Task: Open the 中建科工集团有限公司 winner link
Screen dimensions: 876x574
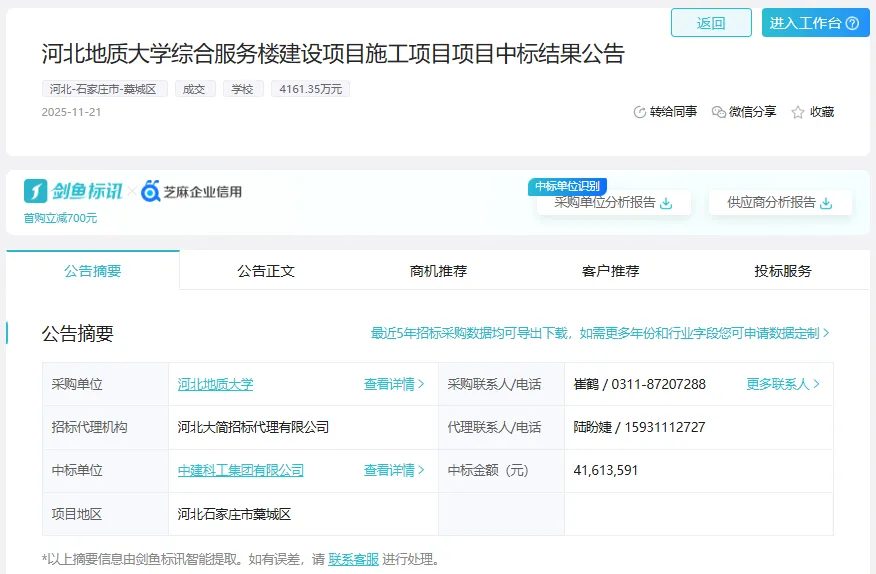Action: coord(241,470)
